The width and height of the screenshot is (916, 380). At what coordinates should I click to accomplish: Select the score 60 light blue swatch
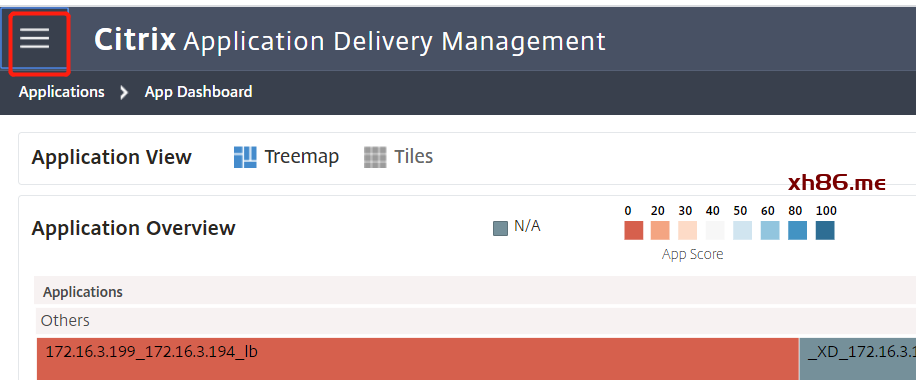[x=770, y=230]
